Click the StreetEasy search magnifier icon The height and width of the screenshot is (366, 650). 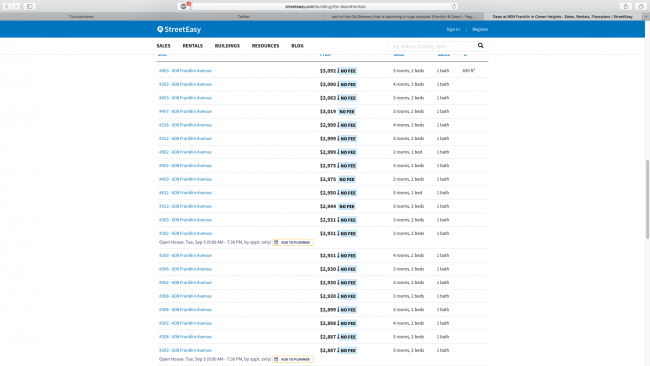pyautogui.click(x=480, y=46)
